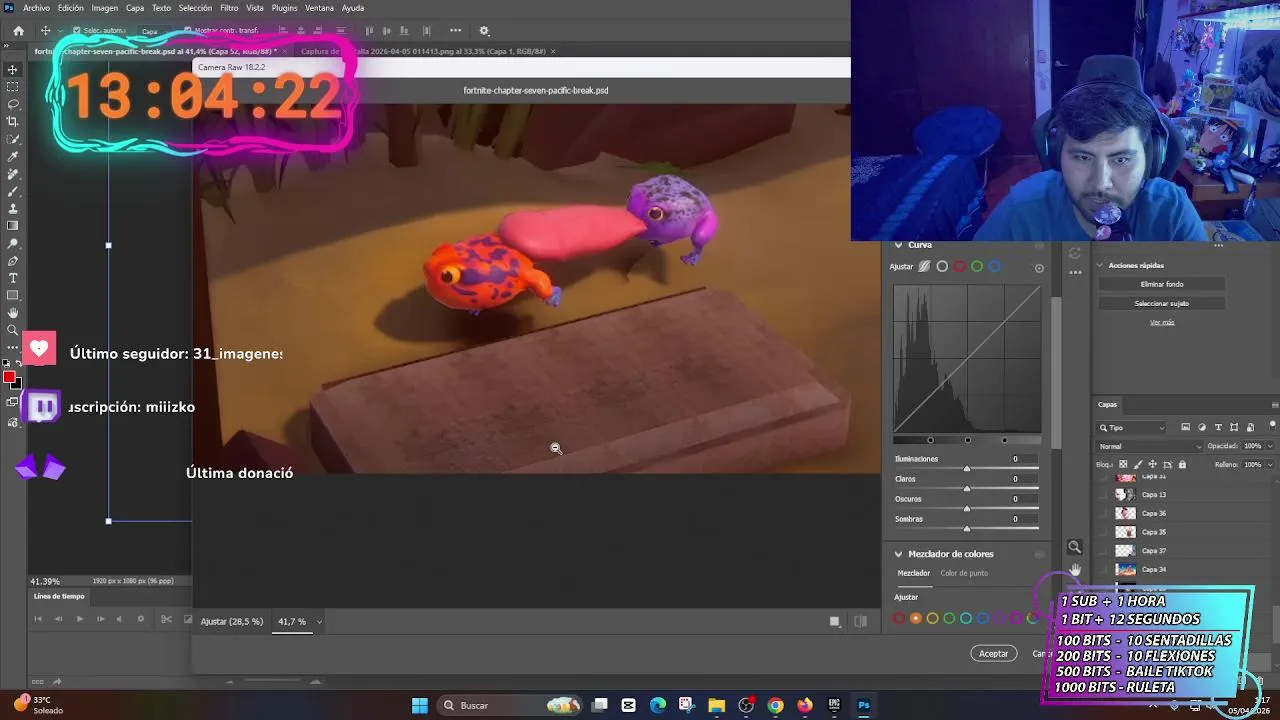This screenshot has width=1280, height=720.
Task: Click the Eliminar fondo button
Action: 1161,284
